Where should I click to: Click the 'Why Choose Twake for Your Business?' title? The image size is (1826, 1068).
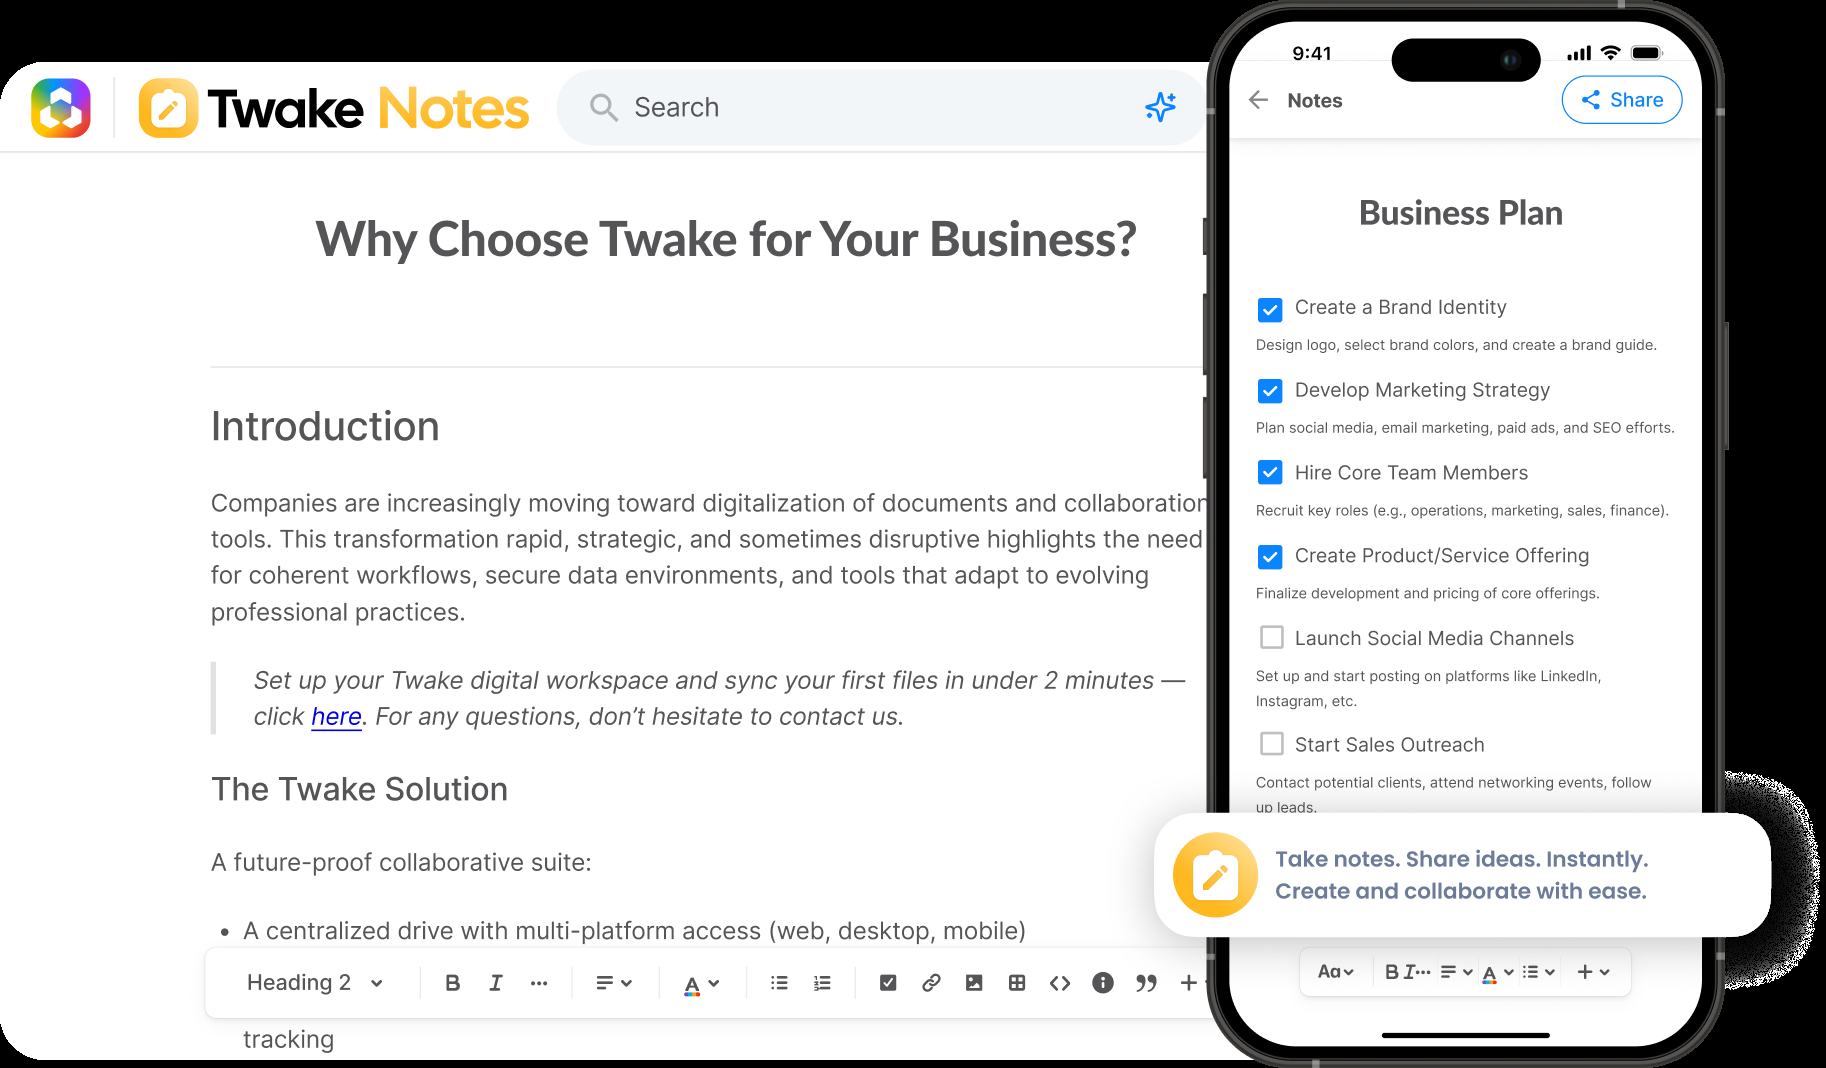[x=726, y=240]
